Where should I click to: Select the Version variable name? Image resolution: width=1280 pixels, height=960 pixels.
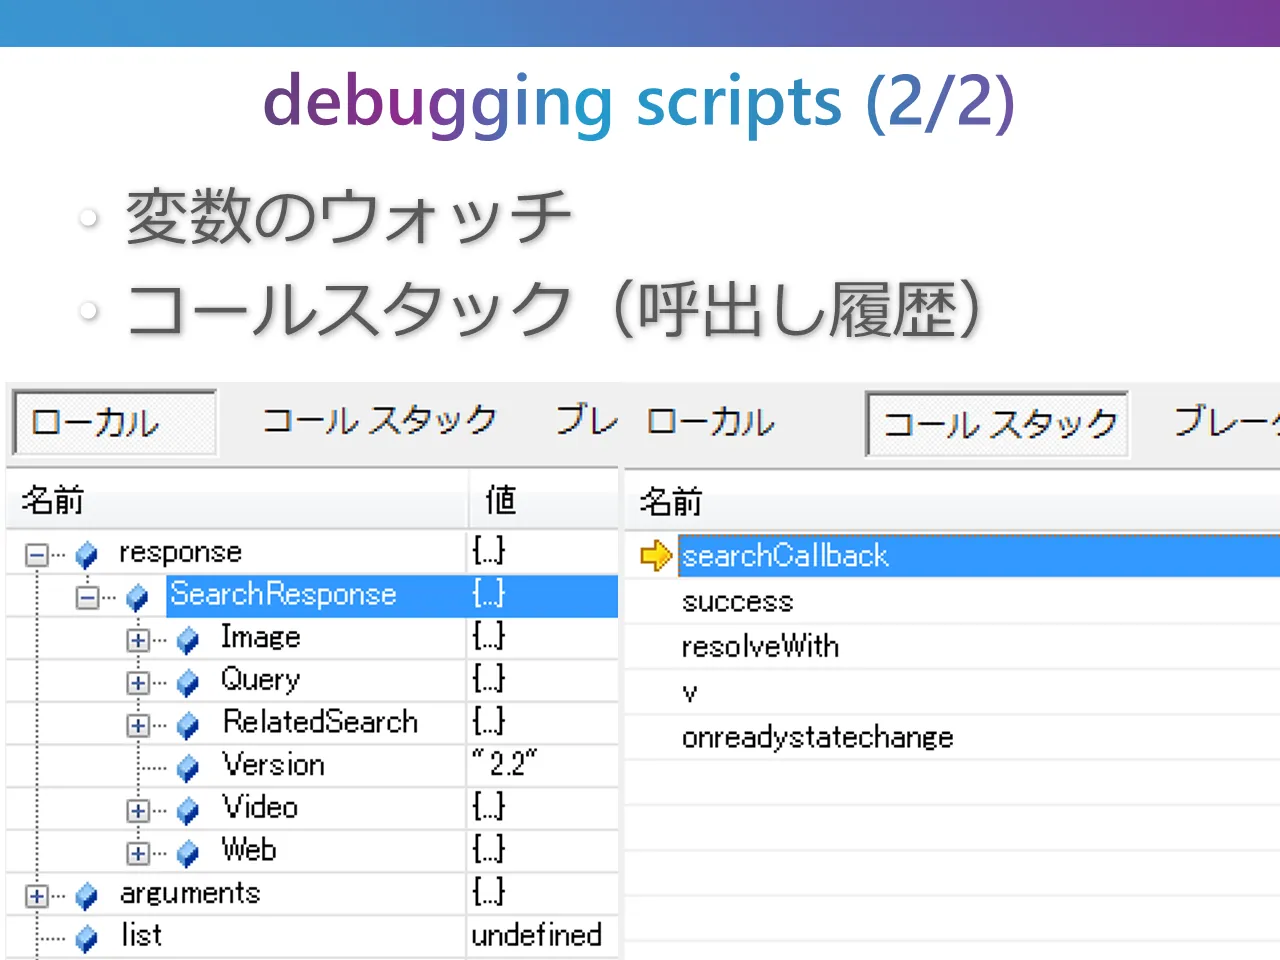click(x=273, y=765)
